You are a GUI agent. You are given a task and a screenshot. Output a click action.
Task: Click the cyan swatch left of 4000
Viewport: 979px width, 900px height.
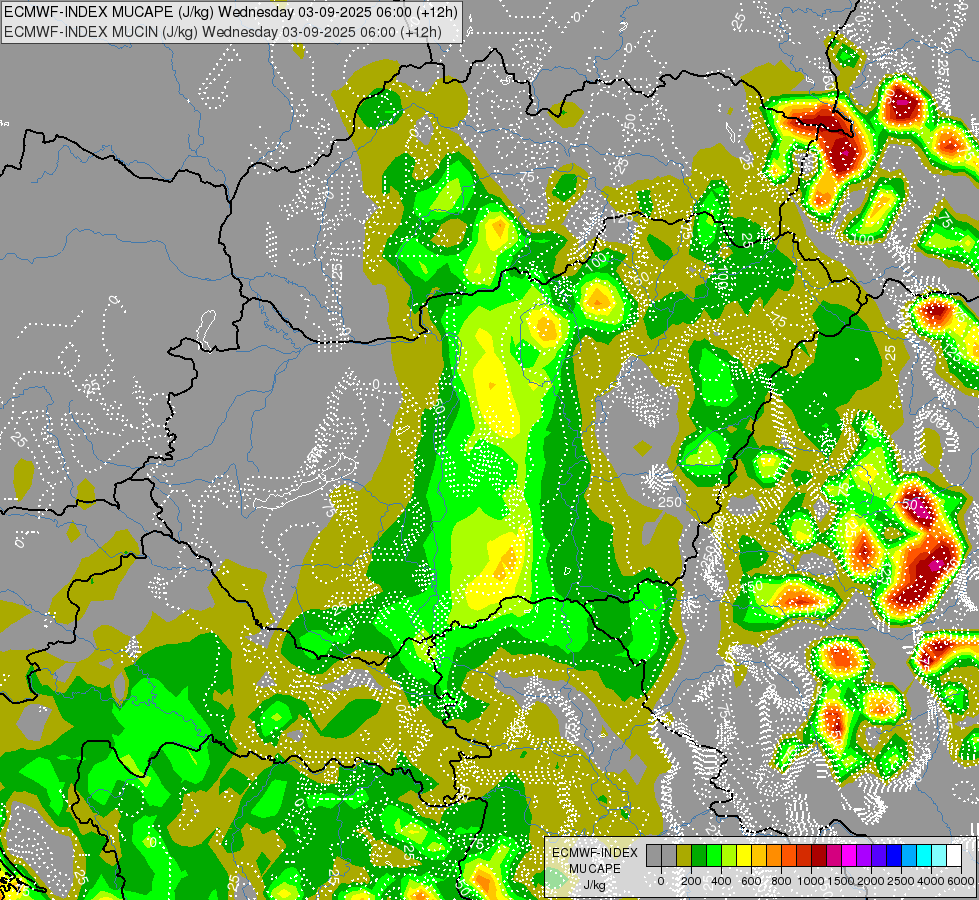pos(925,856)
